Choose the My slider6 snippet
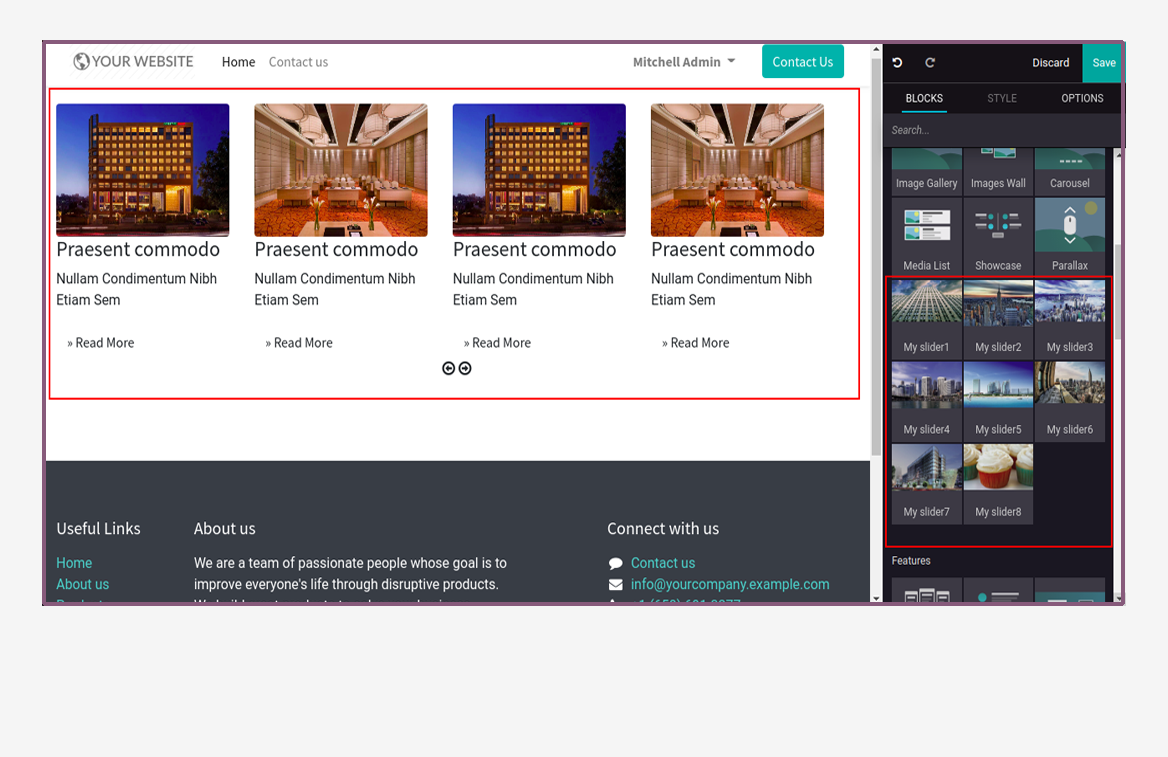Image resolution: width=1168 pixels, height=757 pixels. [1070, 401]
